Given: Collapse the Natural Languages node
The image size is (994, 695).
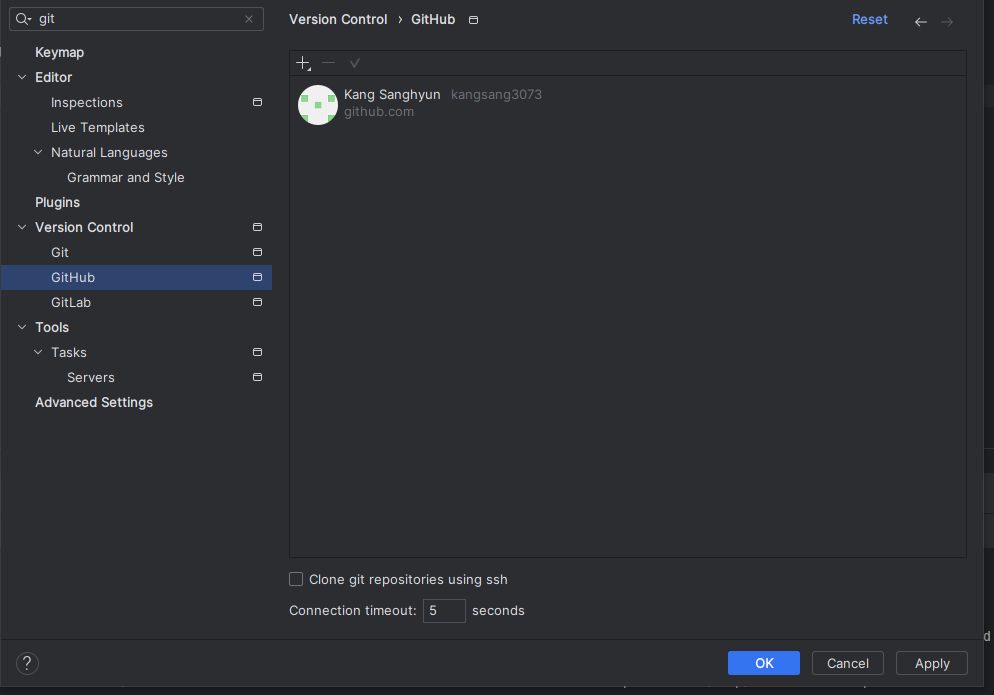Looking at the screenshot, I should (38, 152).
